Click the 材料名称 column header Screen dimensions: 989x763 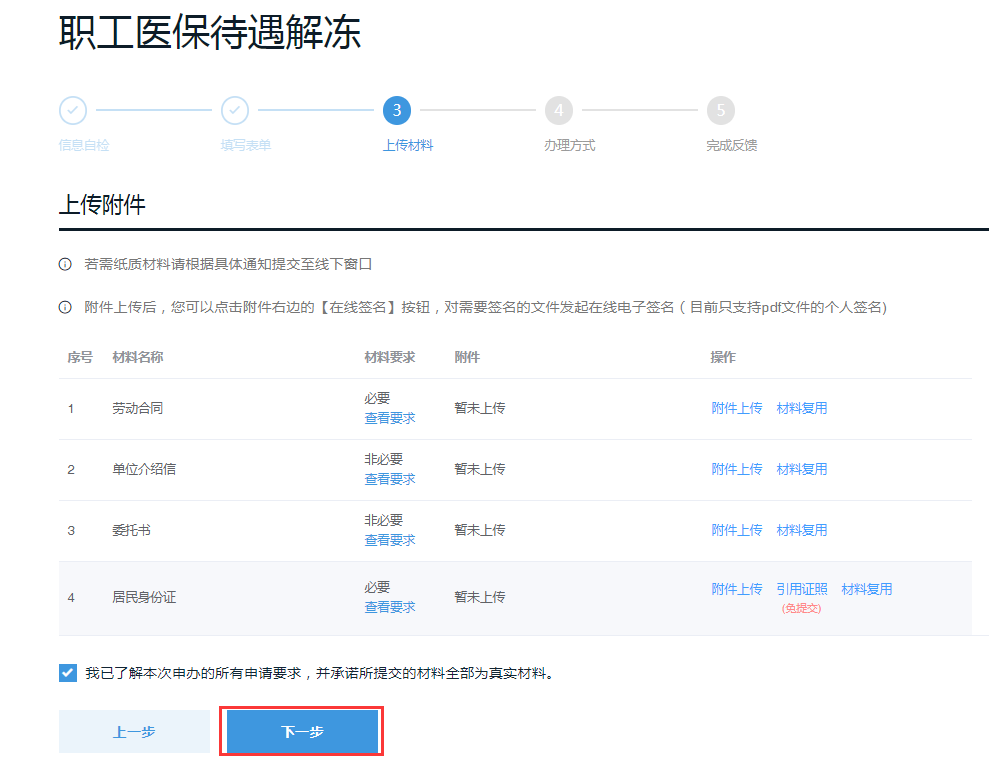pos(138,358)
